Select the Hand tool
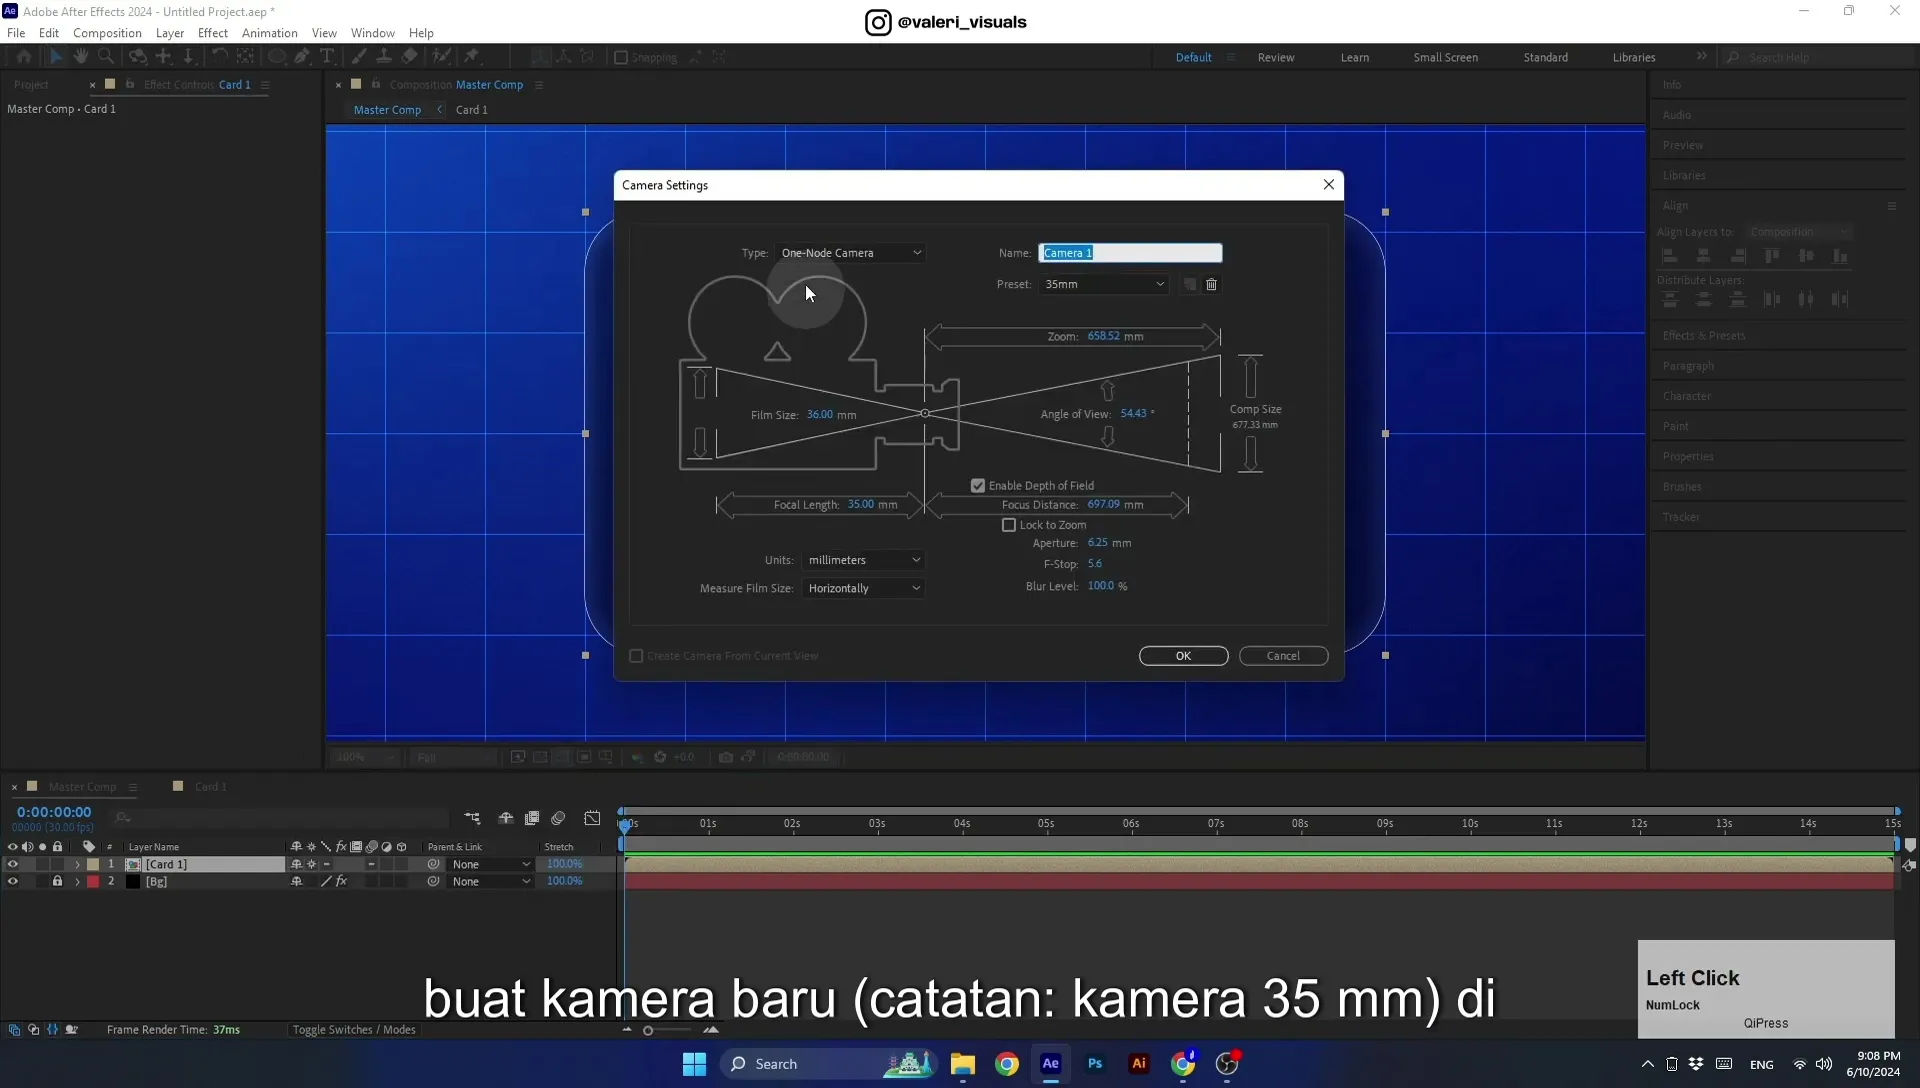Image resolution: width=1920 pixels, height=1088 pixels. point(81,57)
